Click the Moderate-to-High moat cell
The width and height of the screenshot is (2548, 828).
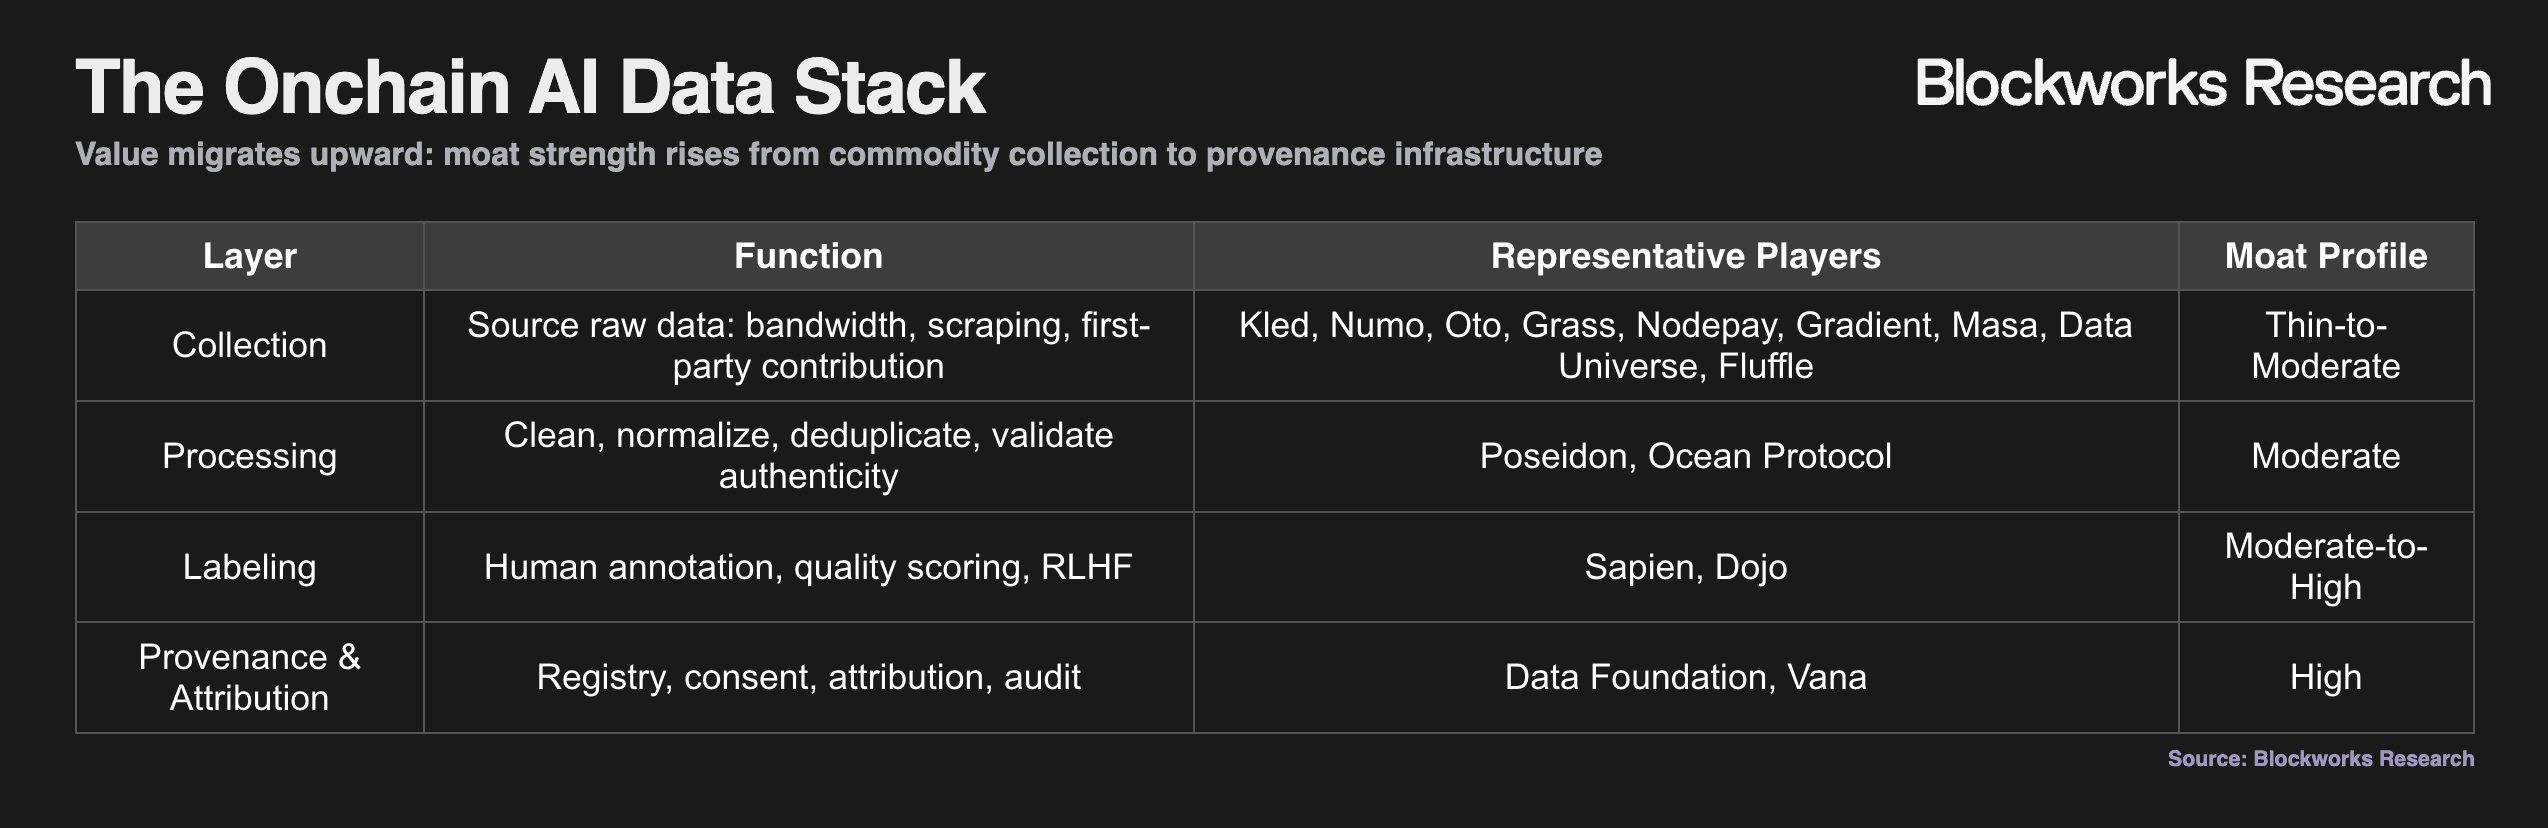(x=2326, y=567)
